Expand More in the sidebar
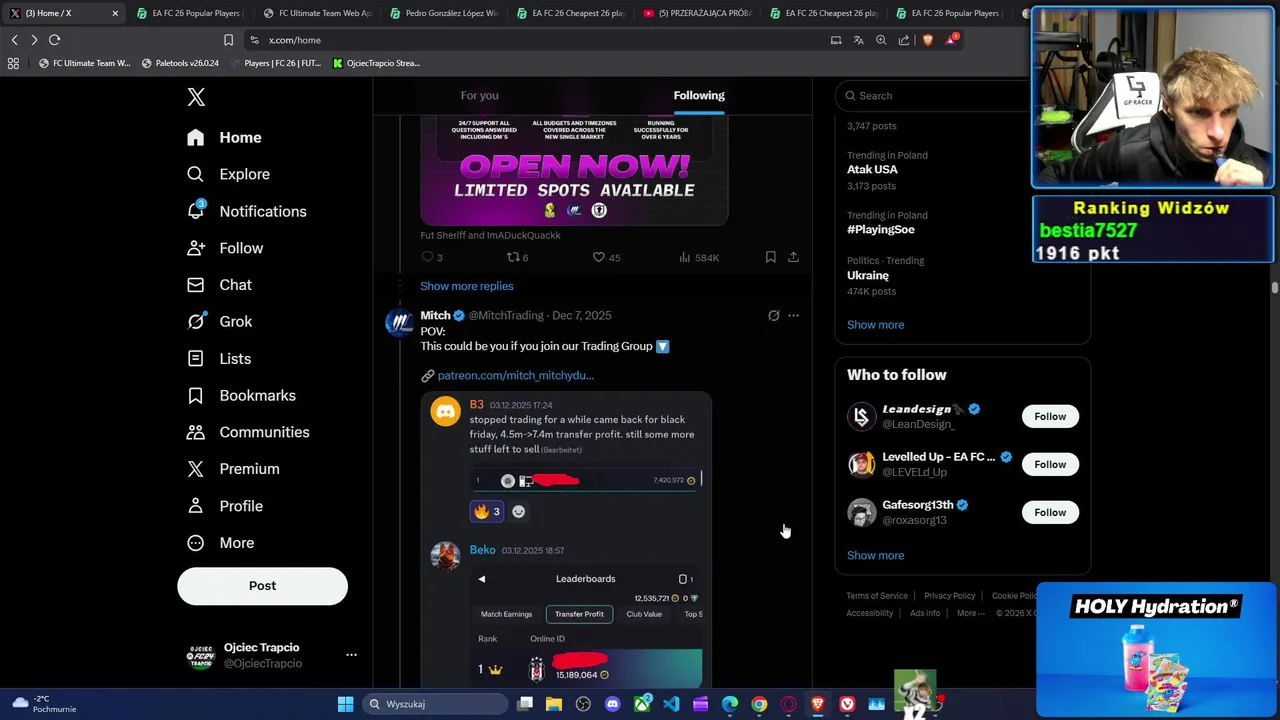Viewport: 1280px width, 720px height. [221, 543]
